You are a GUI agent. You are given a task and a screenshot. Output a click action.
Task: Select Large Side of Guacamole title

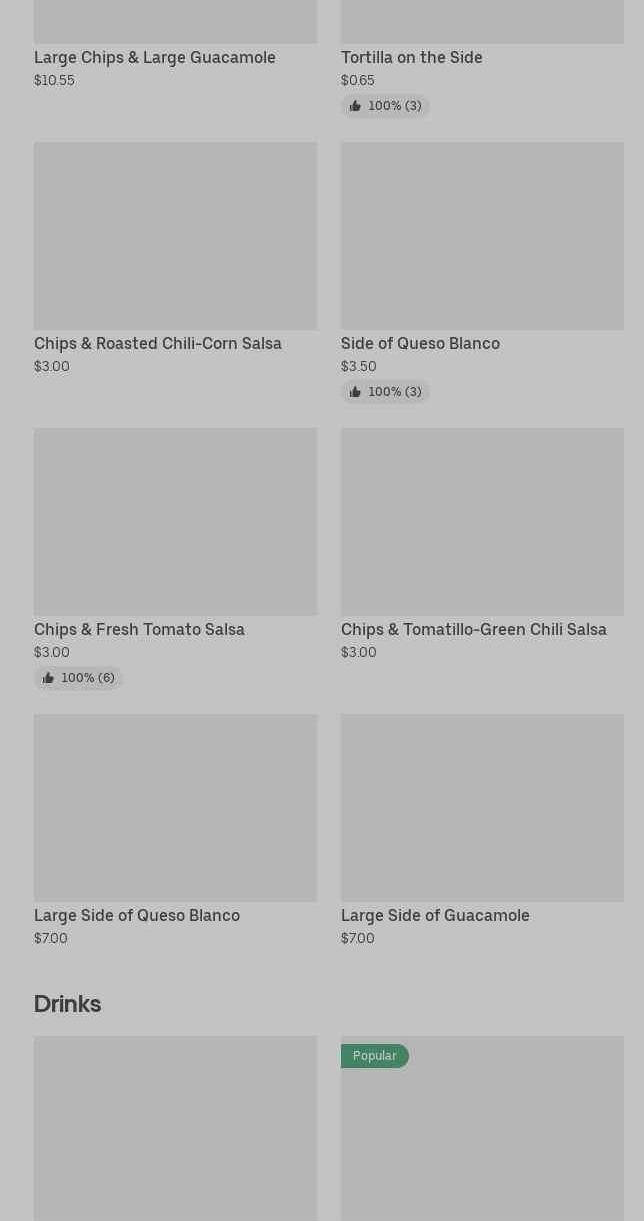tap(435, 916)
